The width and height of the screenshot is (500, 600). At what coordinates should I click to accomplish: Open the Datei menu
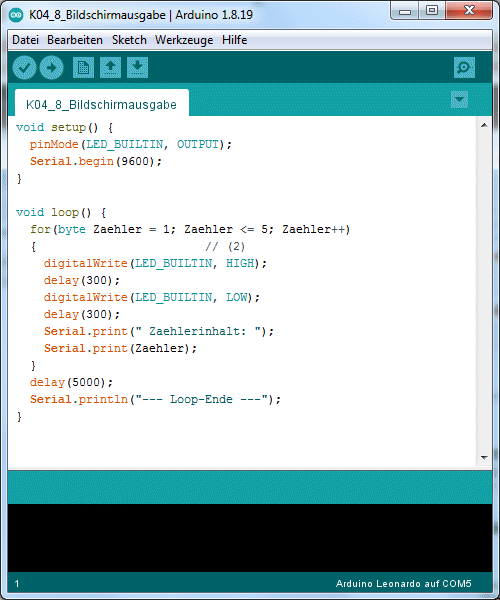(x=25, y=40)
